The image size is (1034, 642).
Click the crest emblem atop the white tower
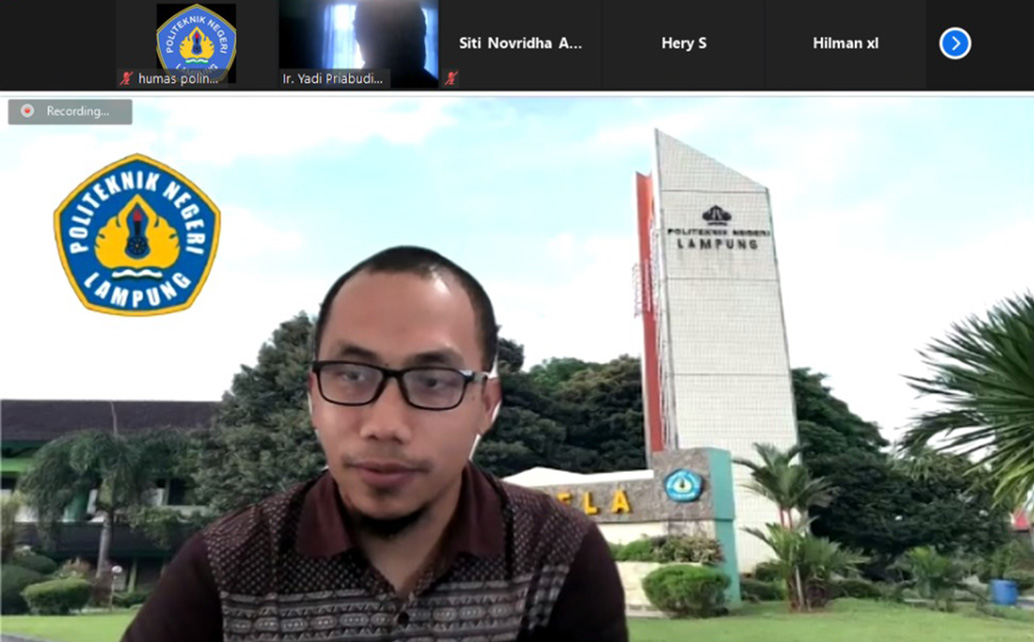coord(716,214)
